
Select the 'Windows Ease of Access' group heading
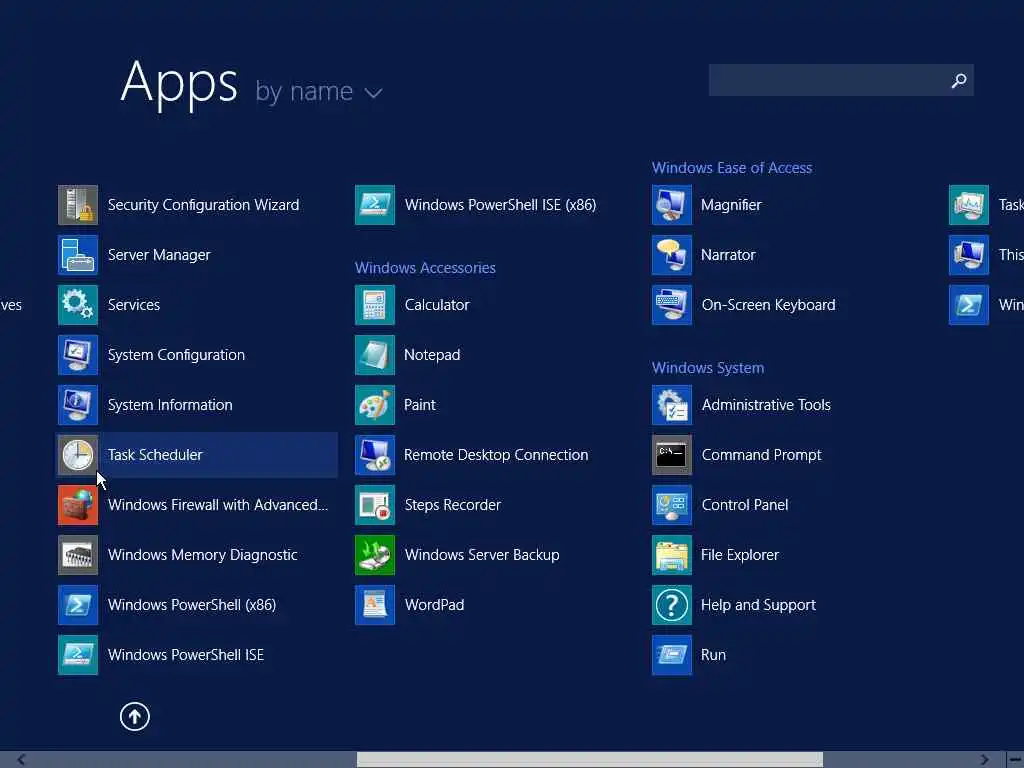tap(732, 168)
